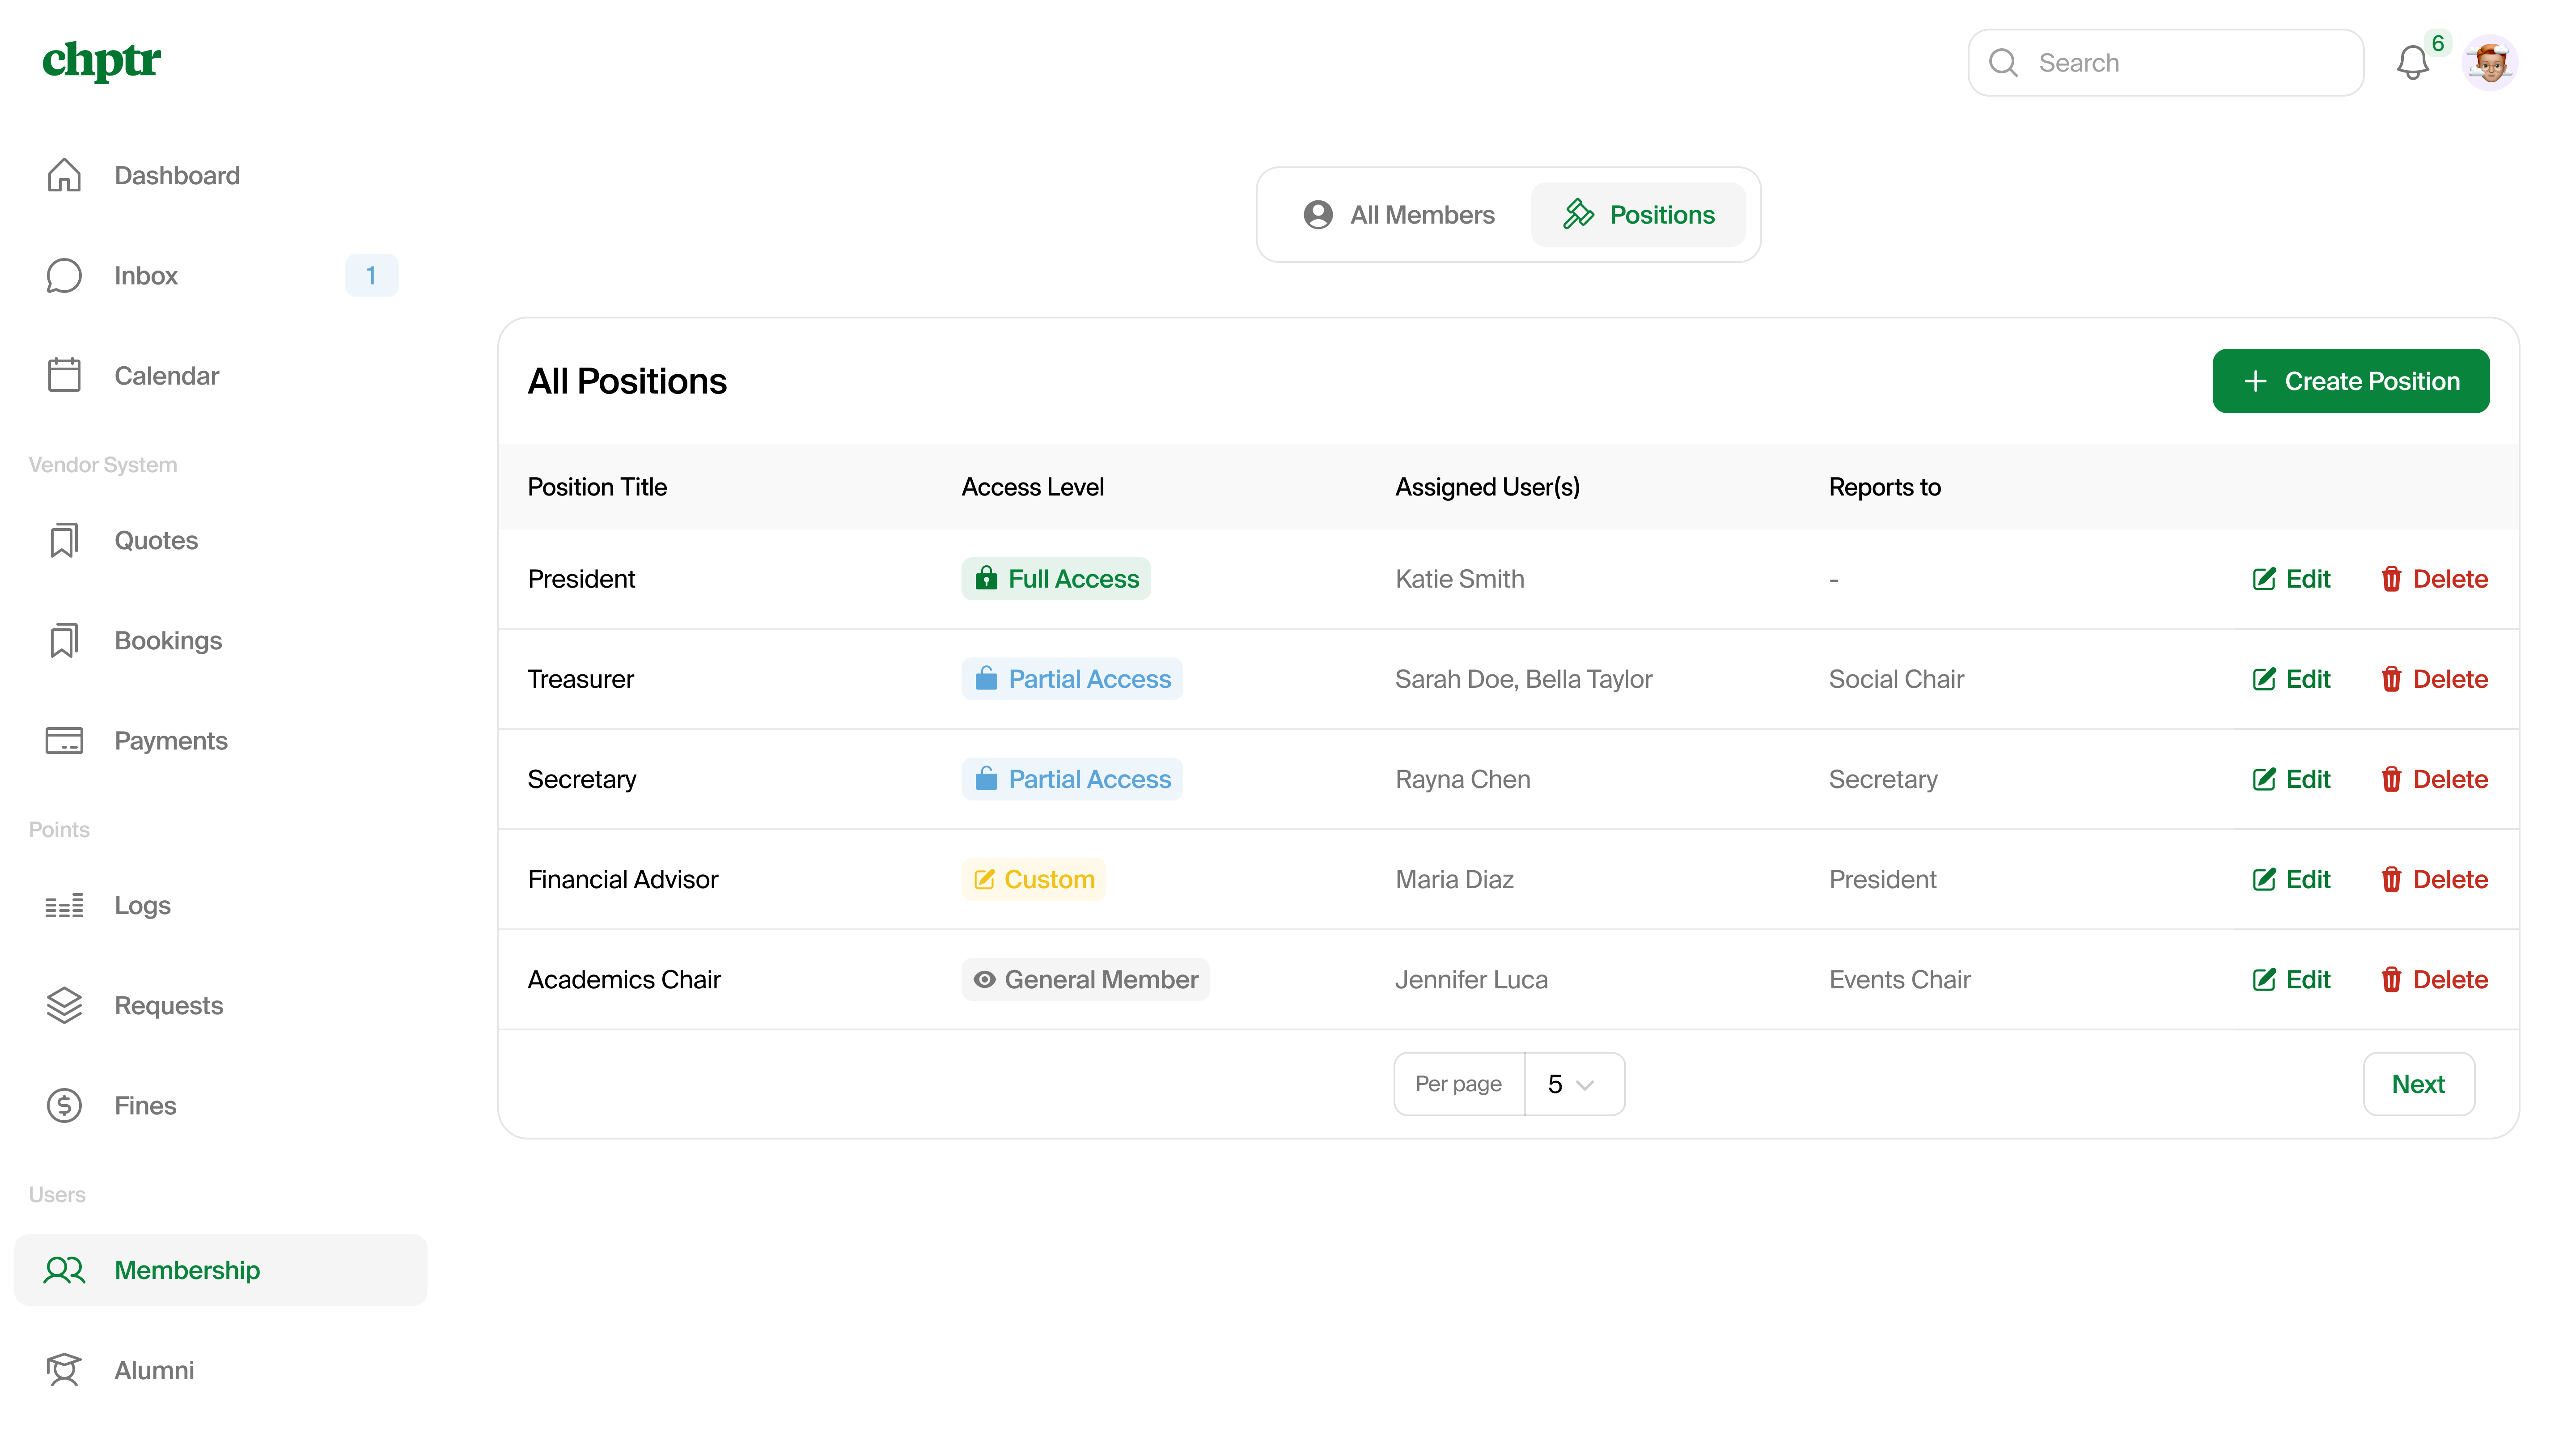
Task: Click the edit pencil icon for Financial Advisor
Action: (x=2264, y=879)
